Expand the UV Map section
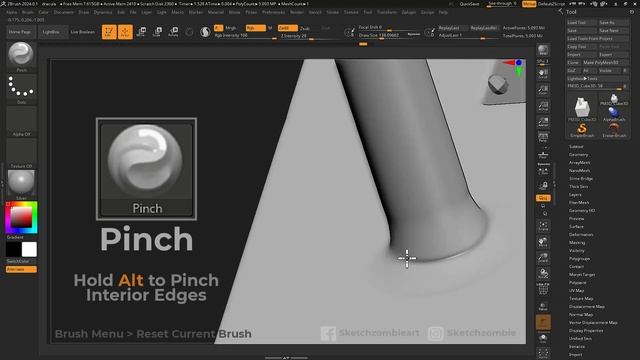 tap(576, 291)
